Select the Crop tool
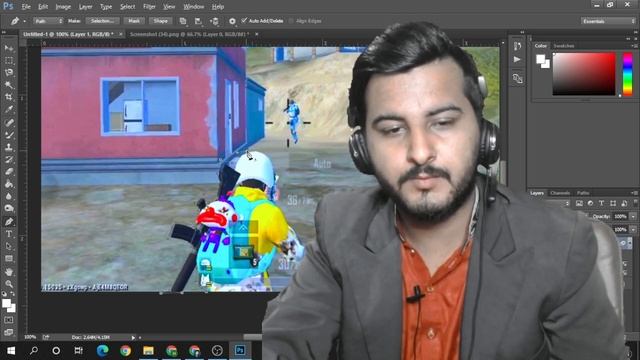The image size is (640, 360). pyautogui.click(x=9, y=97)
